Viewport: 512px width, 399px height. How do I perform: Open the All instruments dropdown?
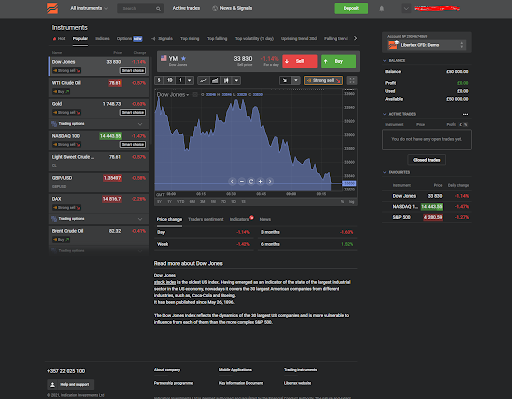89,8
